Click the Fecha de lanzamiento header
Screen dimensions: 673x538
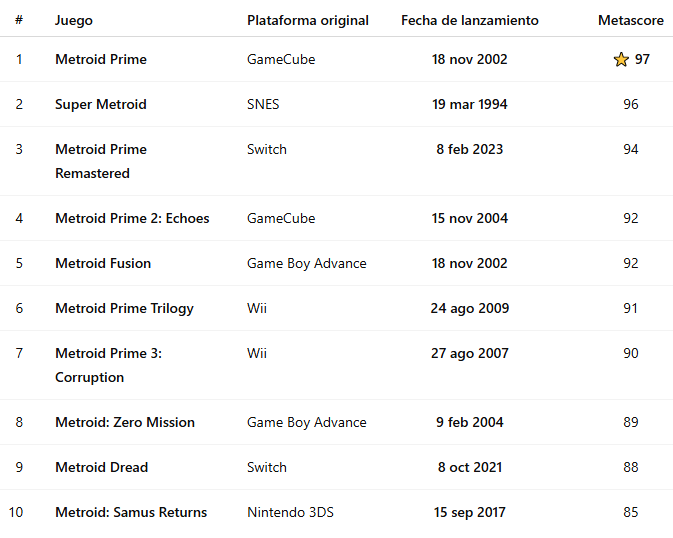coord(469,20)
